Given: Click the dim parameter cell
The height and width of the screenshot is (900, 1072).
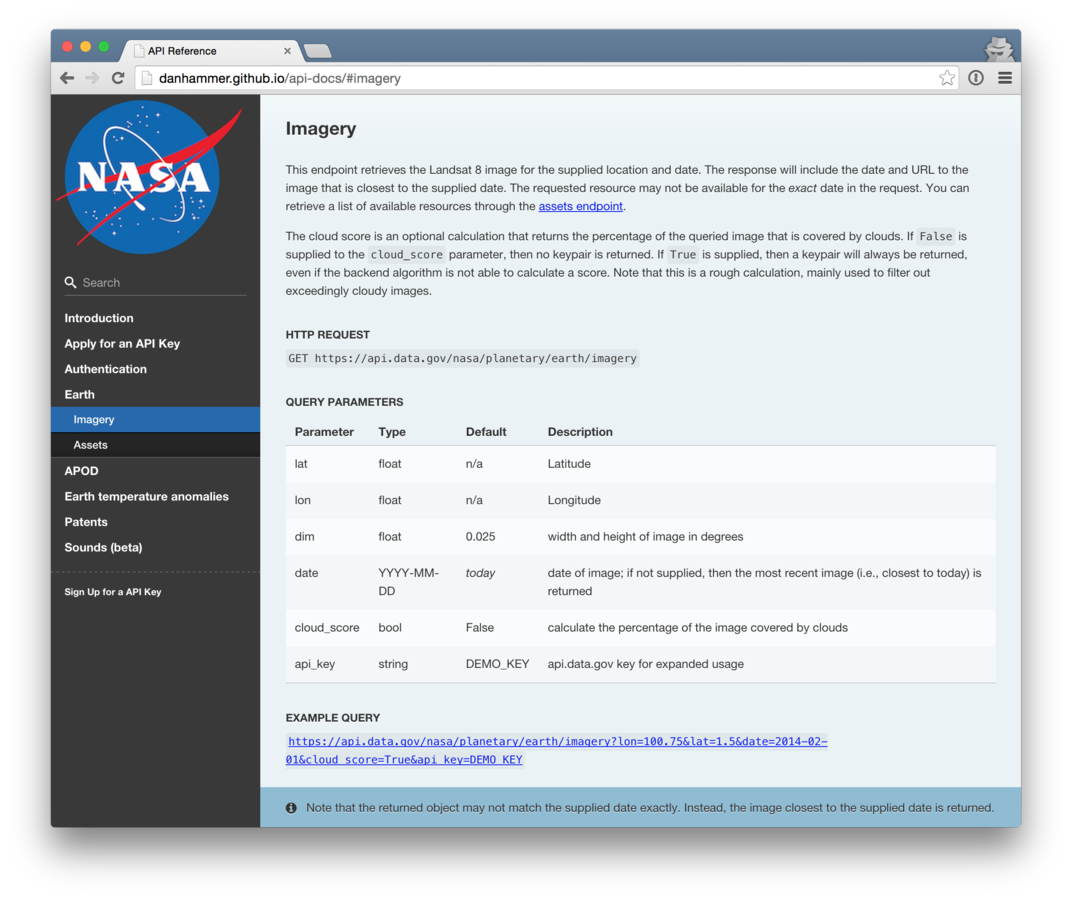Looking at the screenshot, I should coord(304,536).
